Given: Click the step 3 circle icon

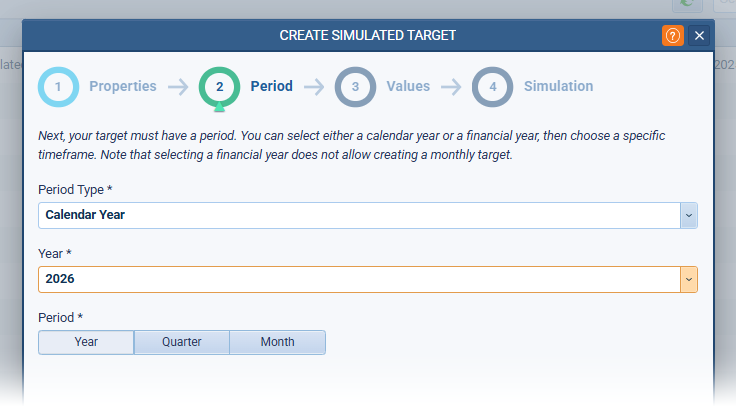Looking at the screenshot, I should (355, 87).
